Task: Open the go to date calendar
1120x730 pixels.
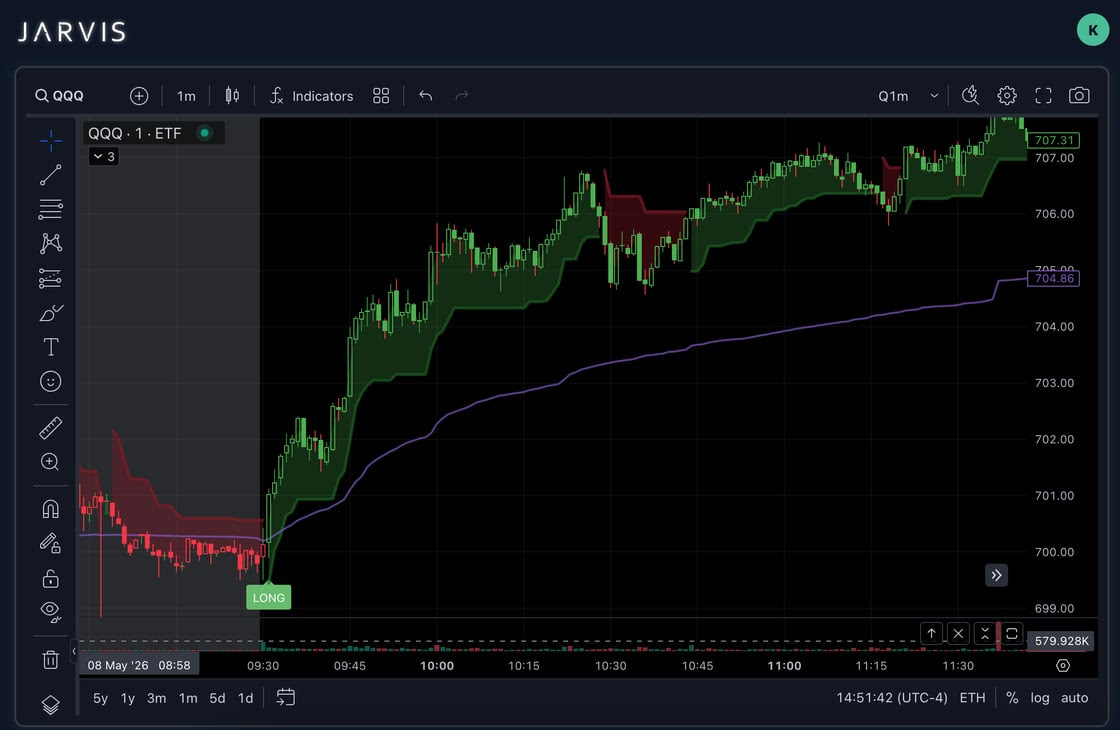Action: point(286,697)
